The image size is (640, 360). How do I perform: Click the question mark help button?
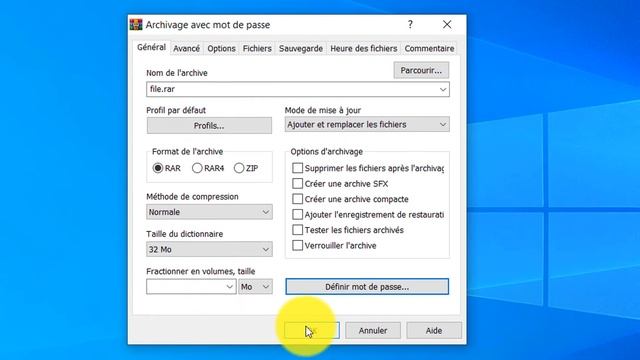[410, 24]
